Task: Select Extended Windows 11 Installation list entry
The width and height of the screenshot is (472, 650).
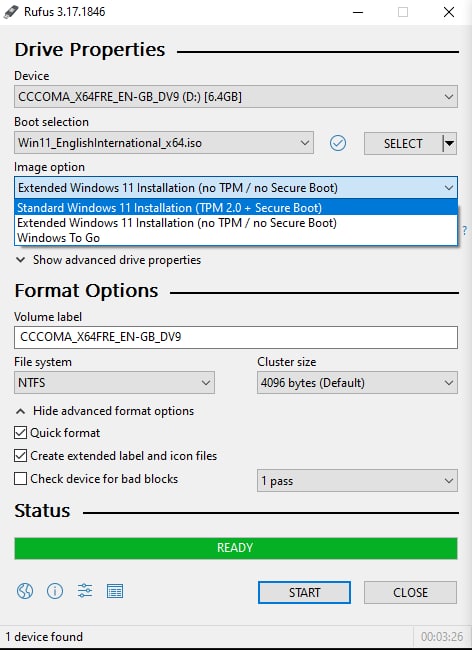Action: click(236, 223)
